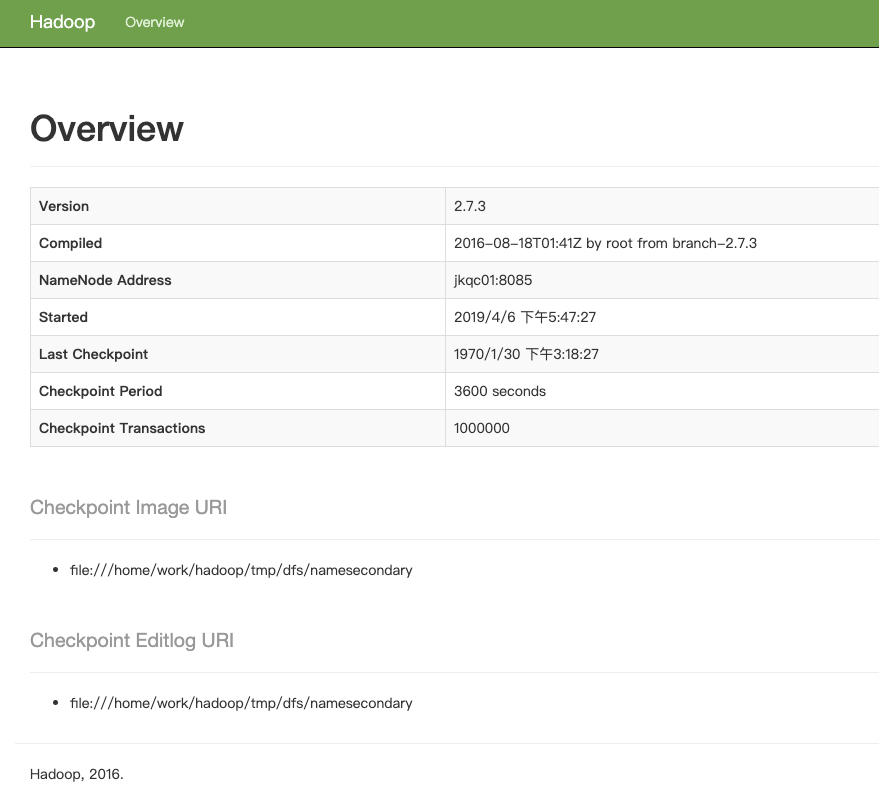Click the Checkpoint Image URI heading
This screenshot has height=801, width=879.
[x=128, y=507]
